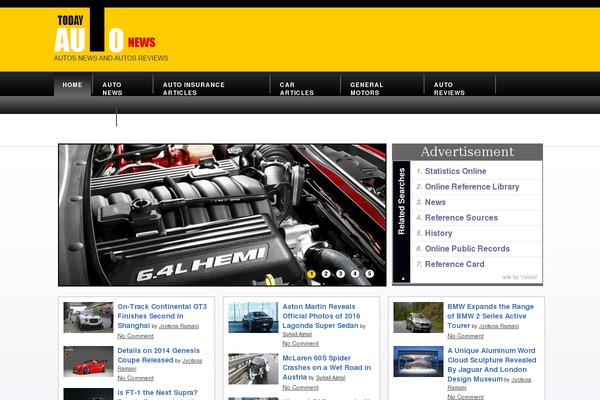Click the News related search link
600x400 pixels.
435,202
